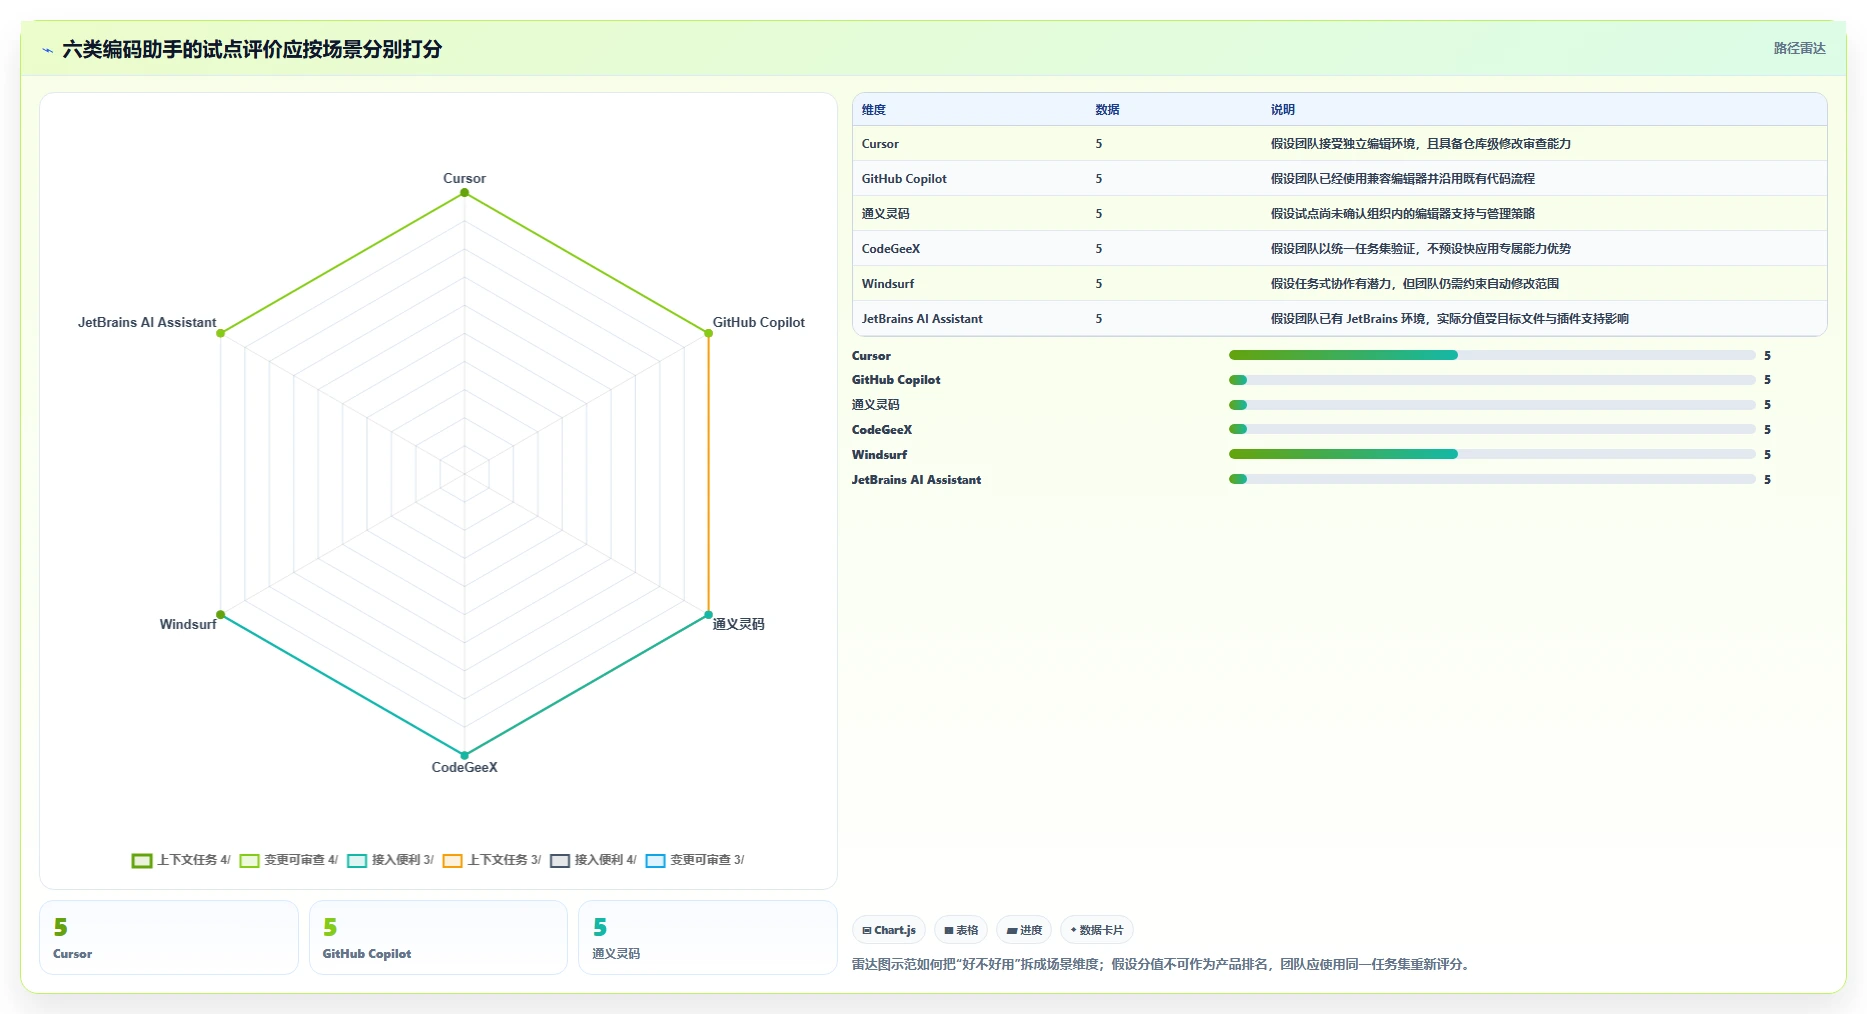Click the 数据 column header
Screen dimensions: 1867x1014
[1107, 110]
